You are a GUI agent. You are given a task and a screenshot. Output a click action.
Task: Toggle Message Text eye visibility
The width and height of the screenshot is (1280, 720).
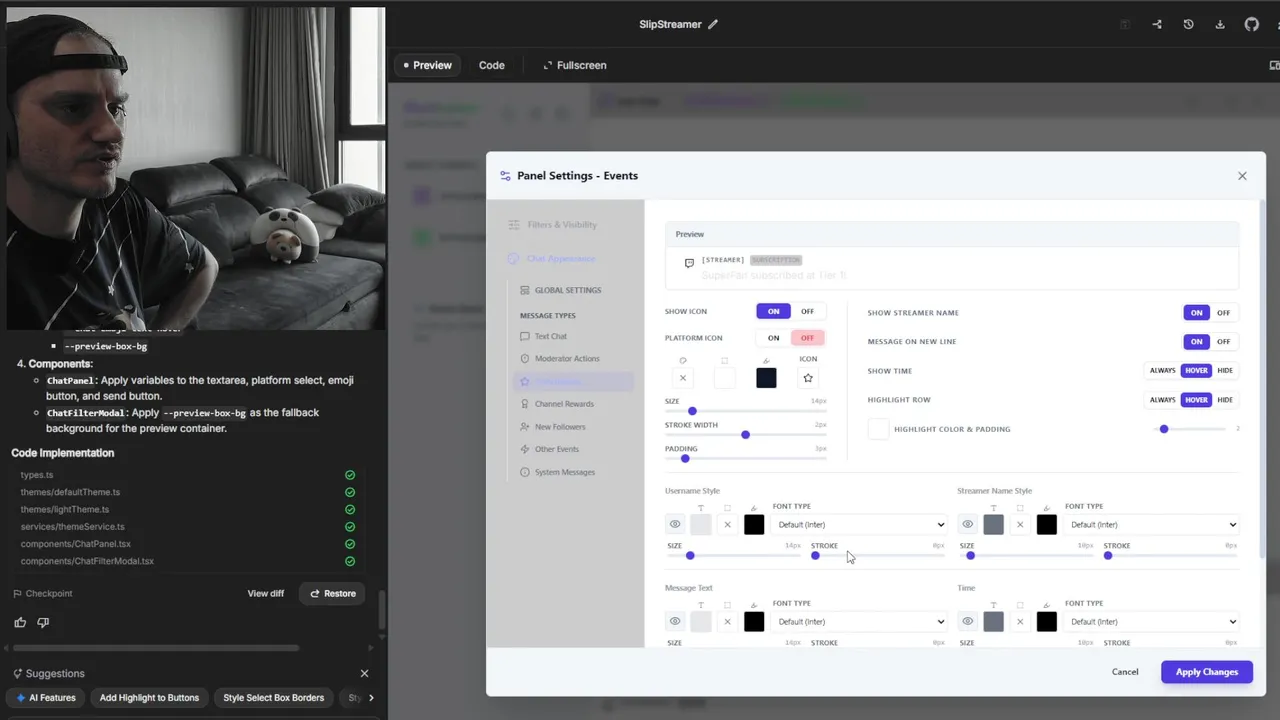click(675, 621)
